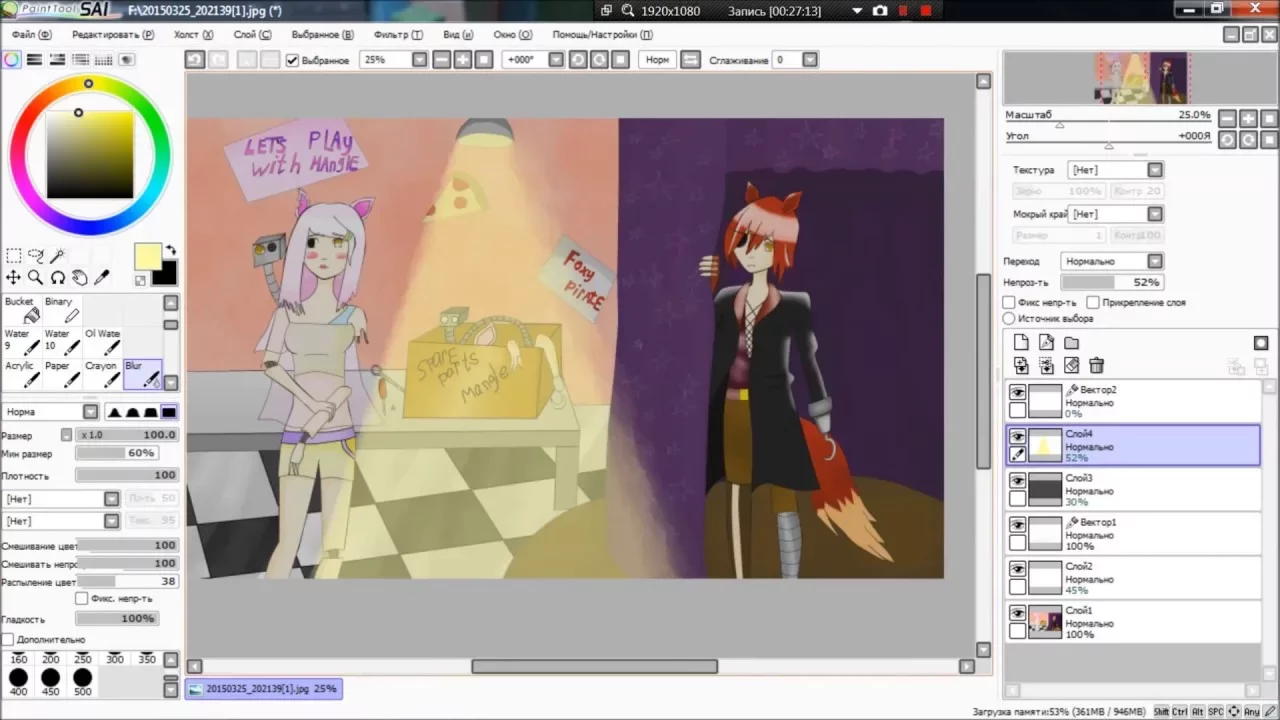Select the hand pan tool
The width and height of the screenshot is (1280, 720).
79,278
